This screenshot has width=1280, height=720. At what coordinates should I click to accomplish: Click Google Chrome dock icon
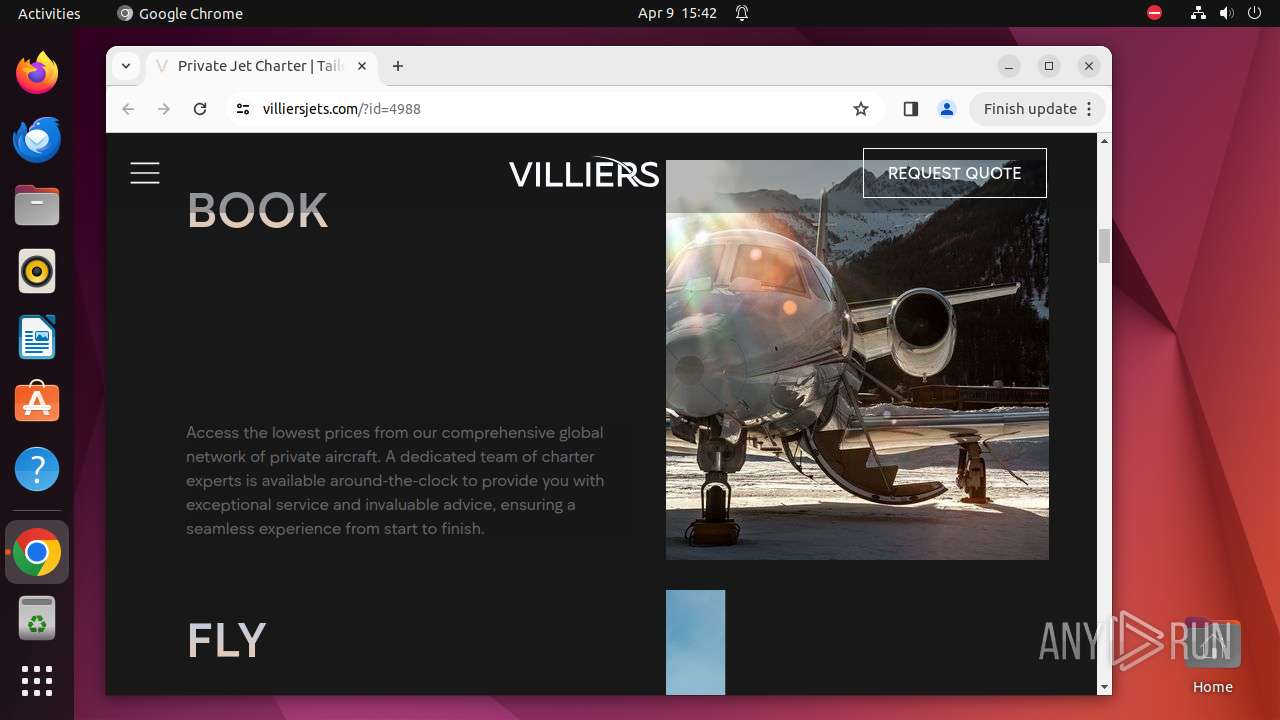[37, 552]
